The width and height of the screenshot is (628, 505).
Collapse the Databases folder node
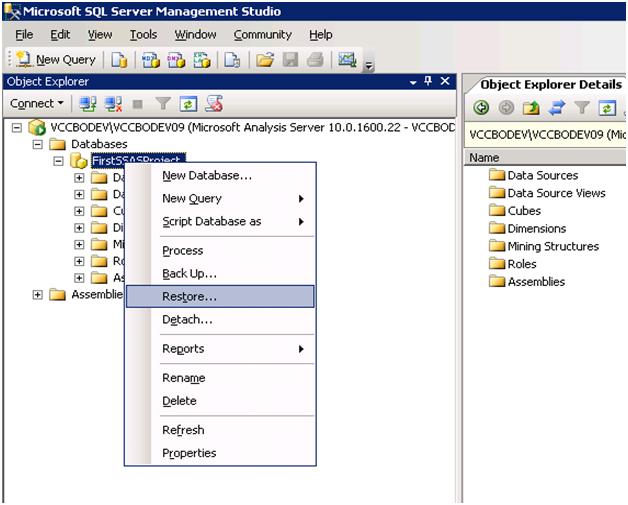37,144
